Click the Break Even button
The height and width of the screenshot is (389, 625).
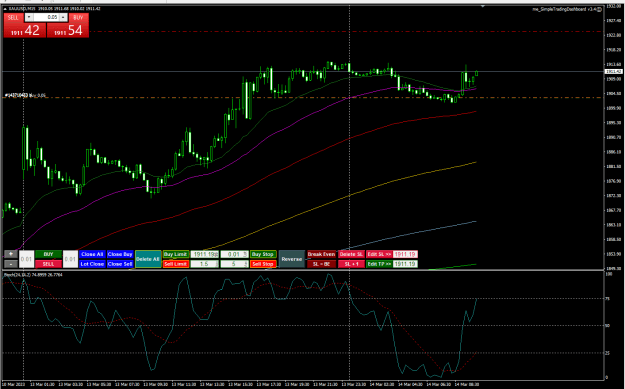tap(321, 254)
